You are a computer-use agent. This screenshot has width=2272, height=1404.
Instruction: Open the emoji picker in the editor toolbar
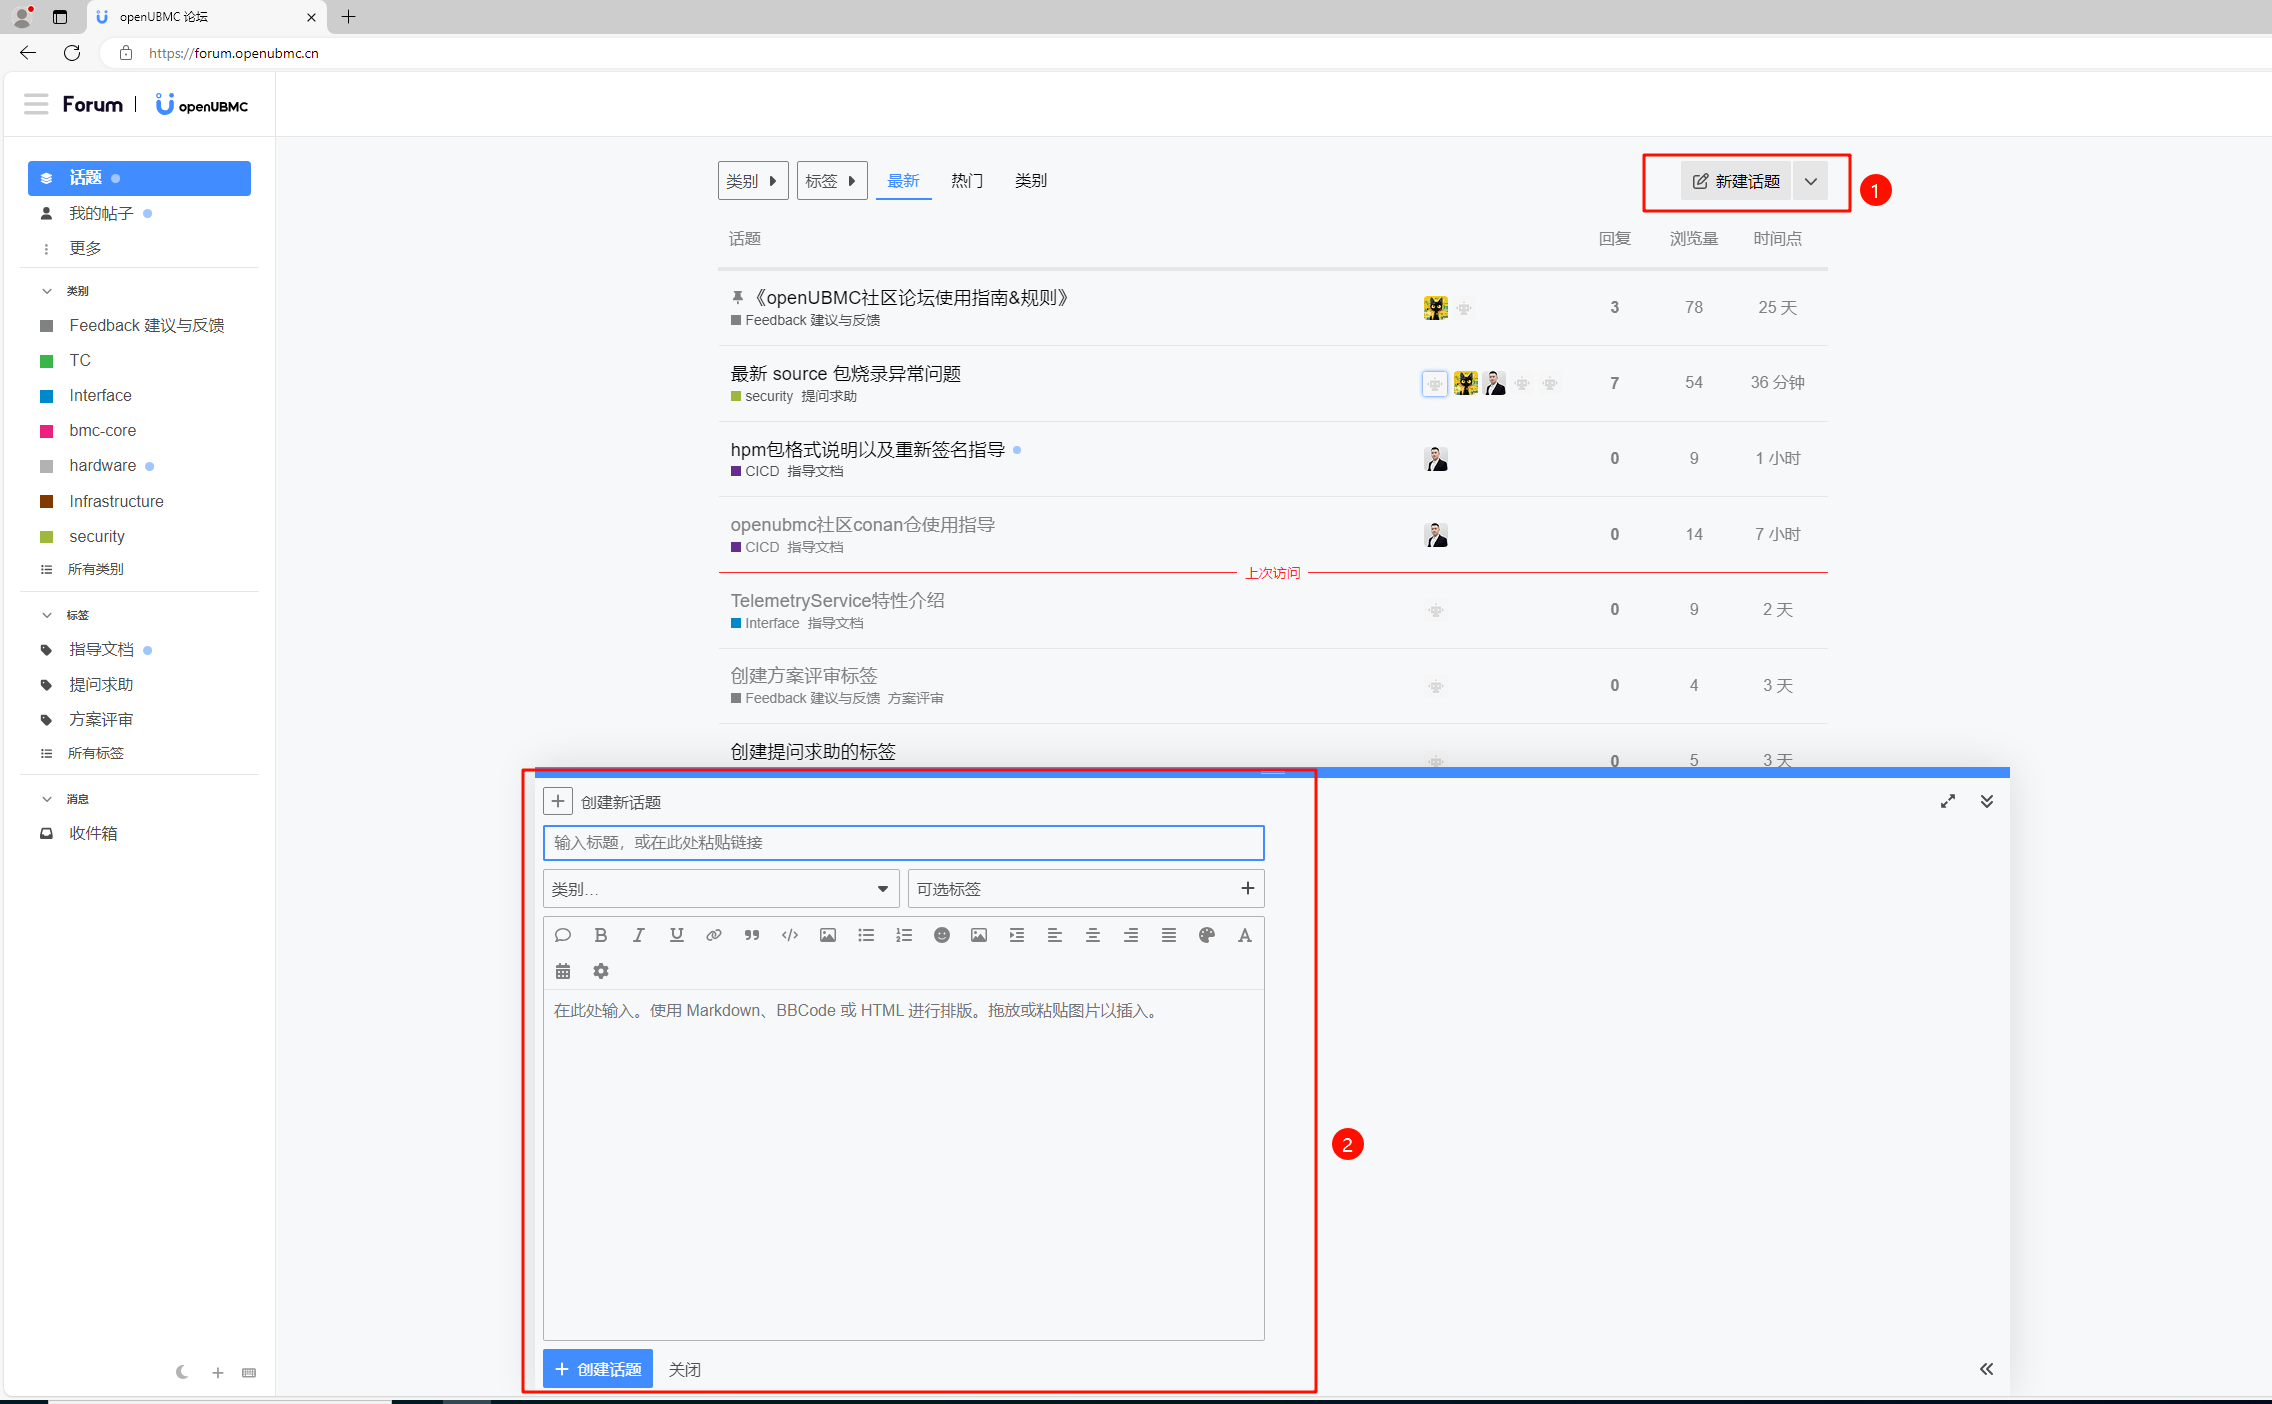click(x=941, y=935)
